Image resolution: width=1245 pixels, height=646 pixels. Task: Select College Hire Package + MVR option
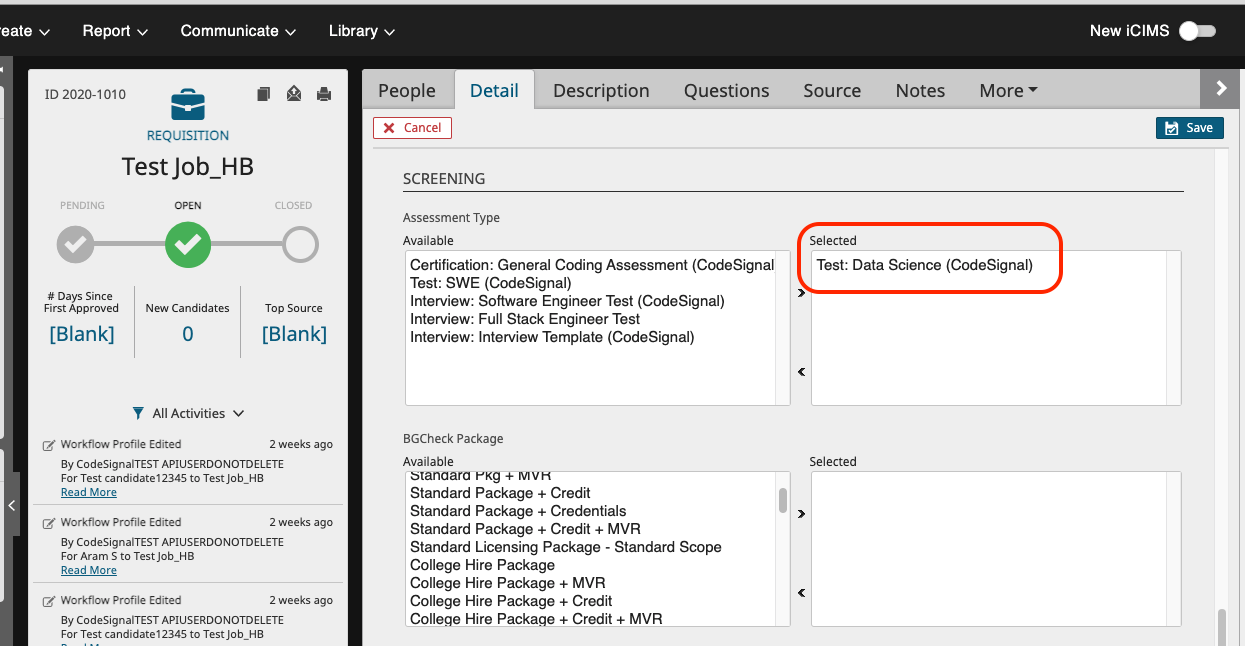[x=507, y=583]
